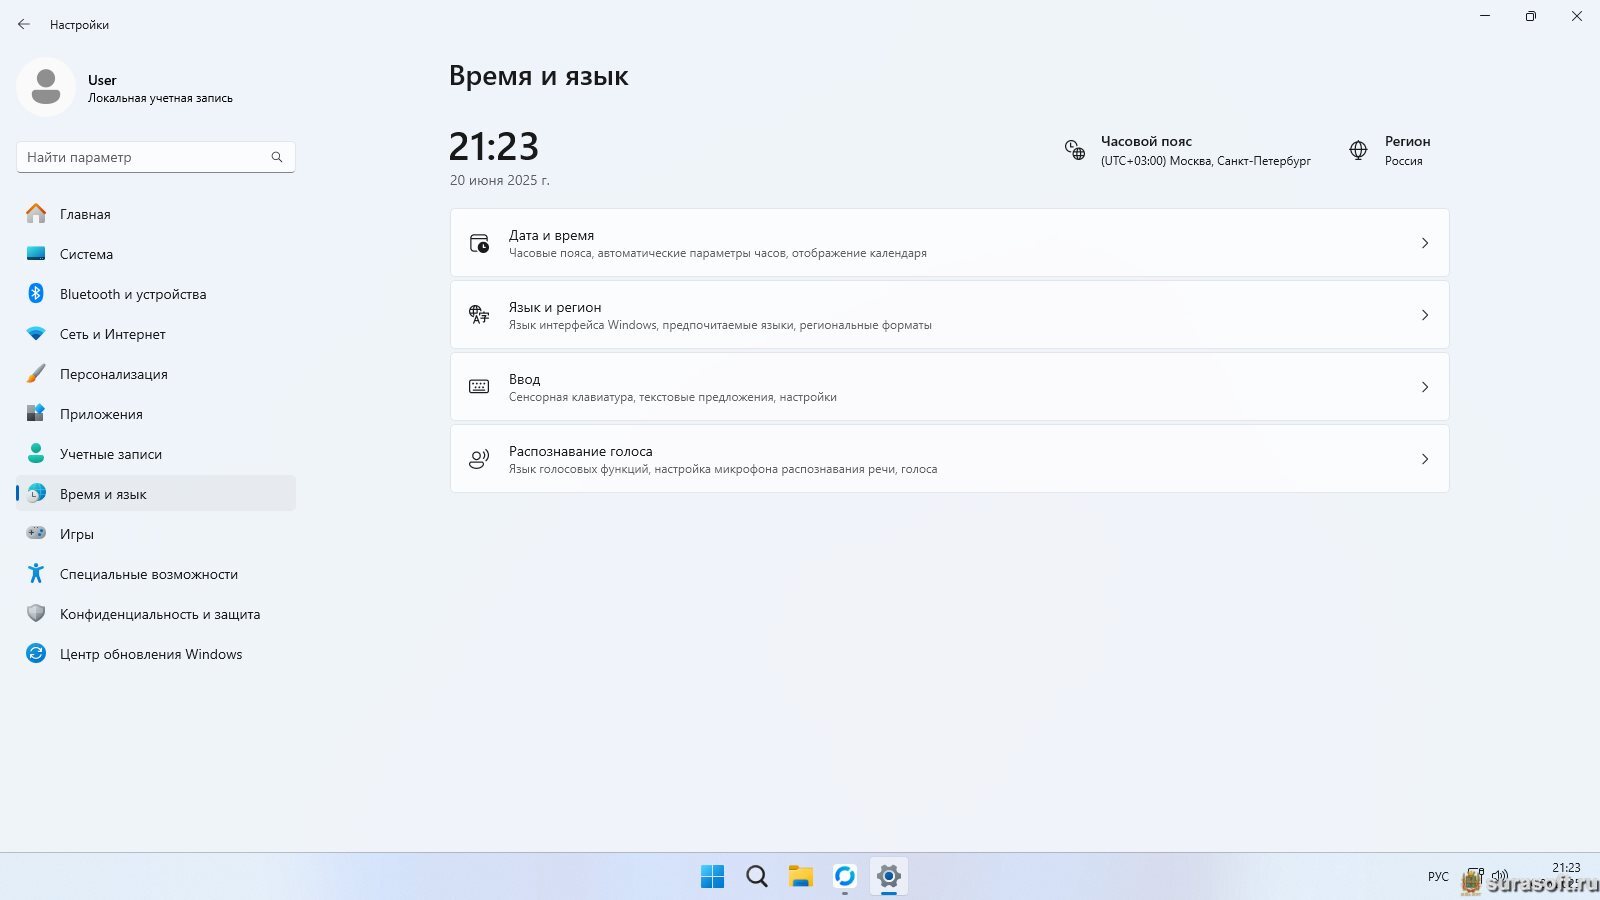Click the Распознавание голоса speech icon

click(479, 459)
